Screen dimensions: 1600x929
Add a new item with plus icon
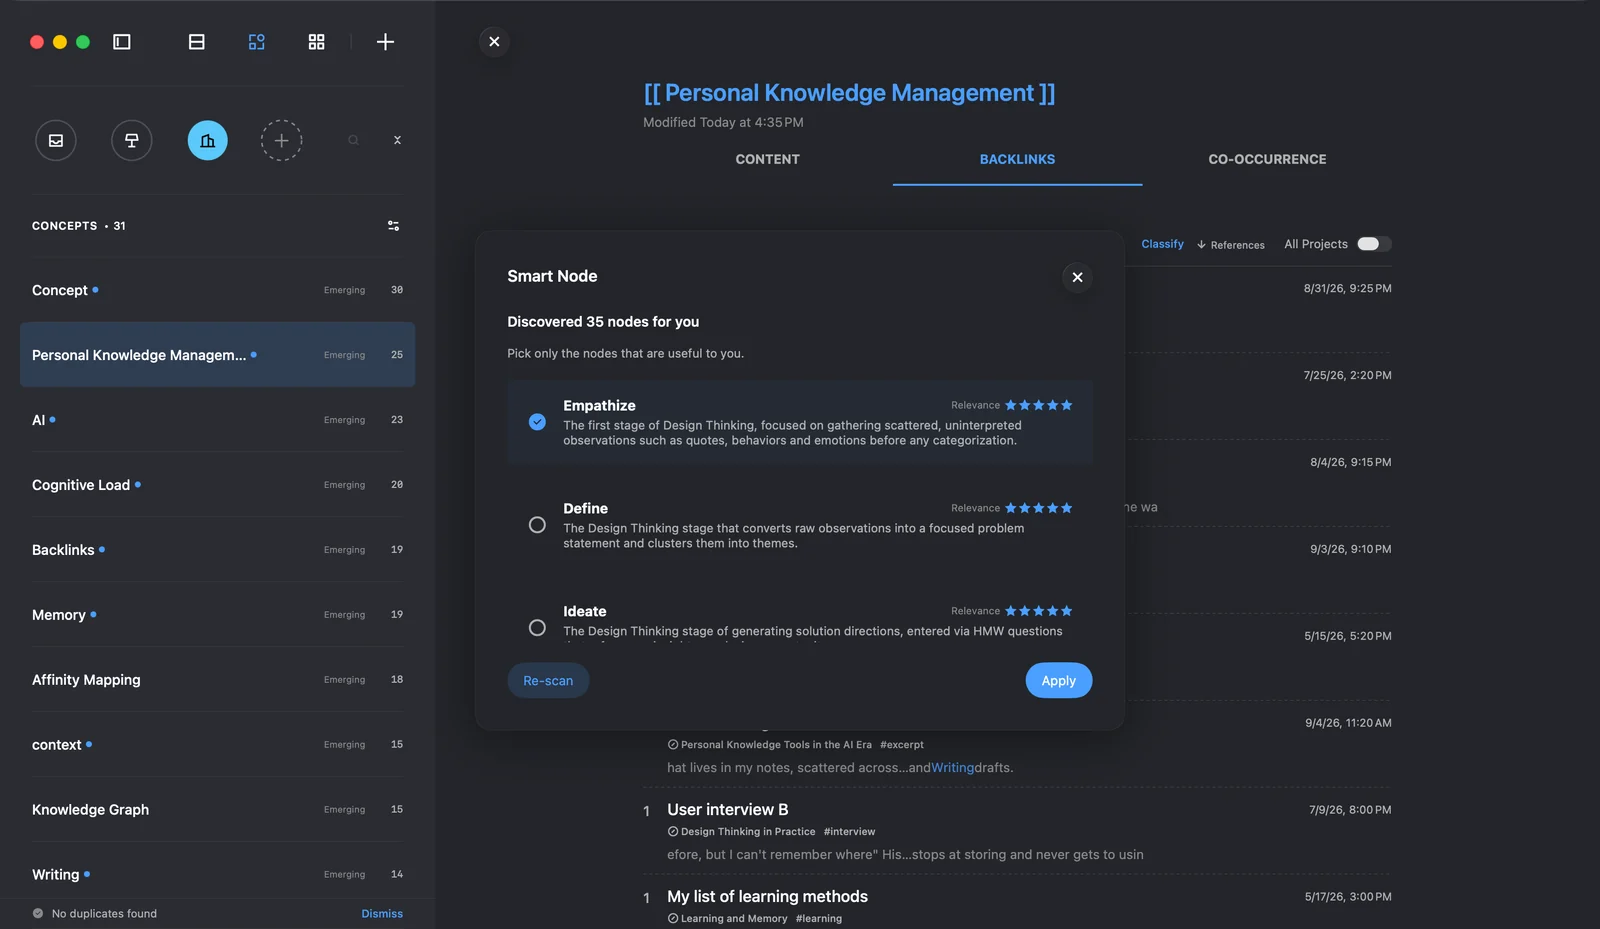pyautogui.click(x=385, y=42)
